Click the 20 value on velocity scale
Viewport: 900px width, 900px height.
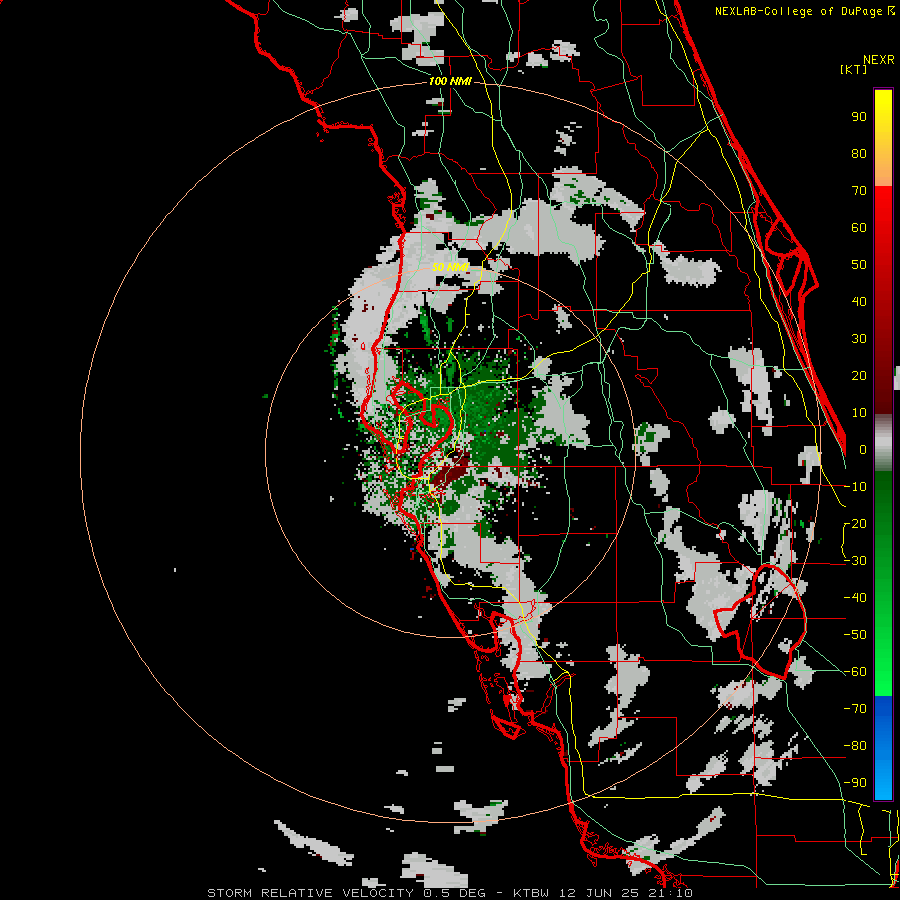[859, 376]
